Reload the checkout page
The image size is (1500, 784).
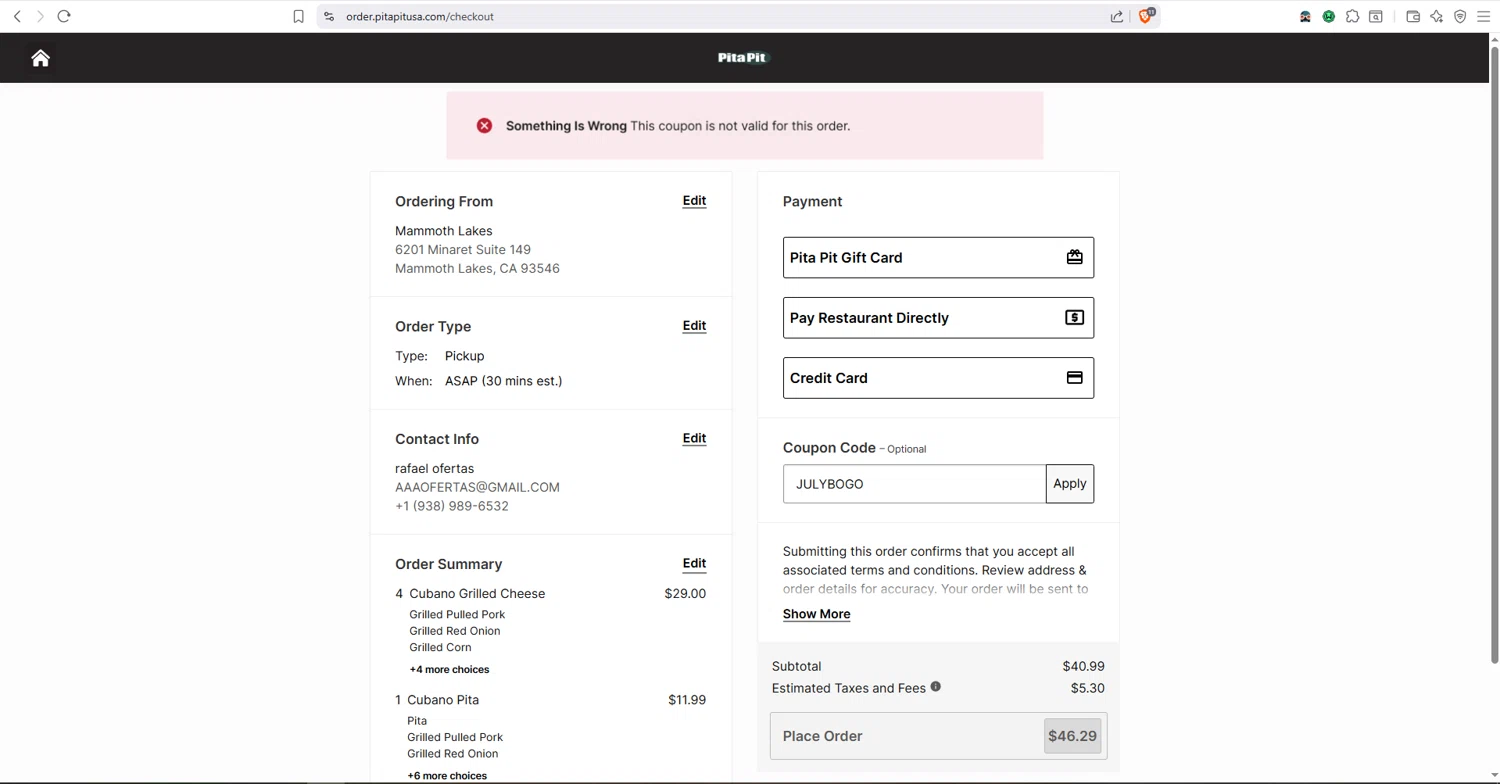(64, 16)
